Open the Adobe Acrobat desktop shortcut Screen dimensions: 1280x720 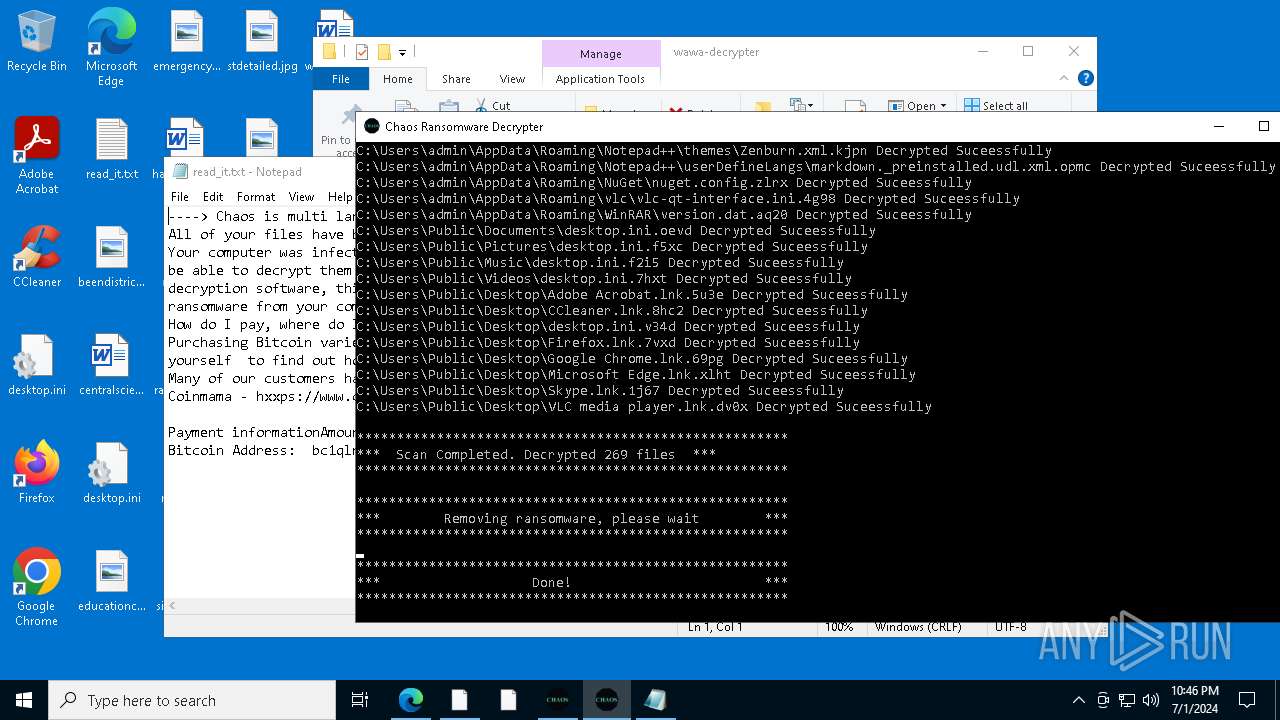[x=37, y=155]
